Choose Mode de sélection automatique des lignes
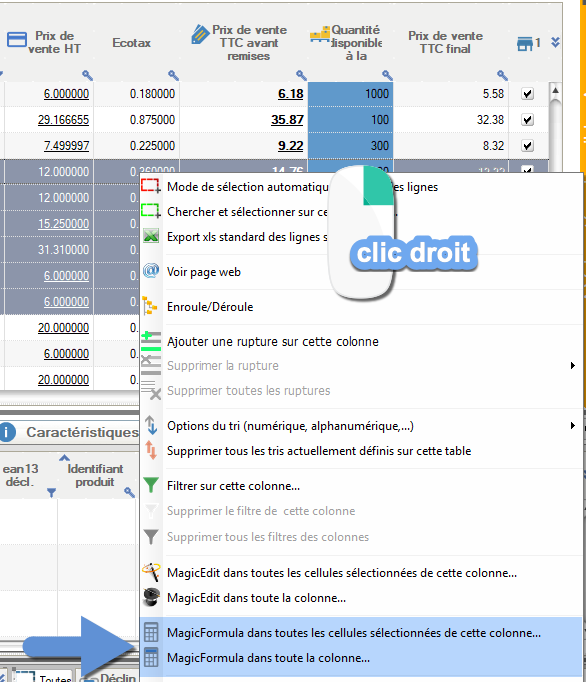This screenshot has height=682, width=586. (x=361, y=186)
